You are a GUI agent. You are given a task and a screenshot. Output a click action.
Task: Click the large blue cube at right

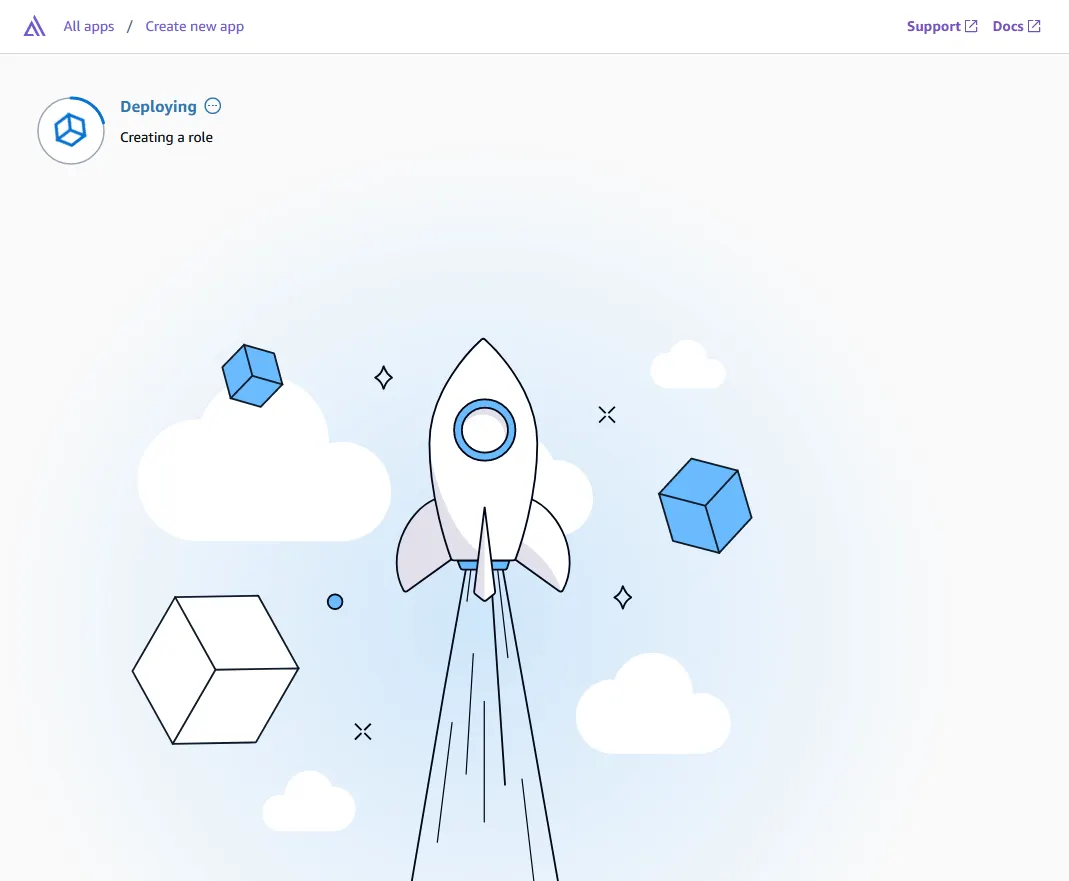pyautogui.click(x=705, y=505)
